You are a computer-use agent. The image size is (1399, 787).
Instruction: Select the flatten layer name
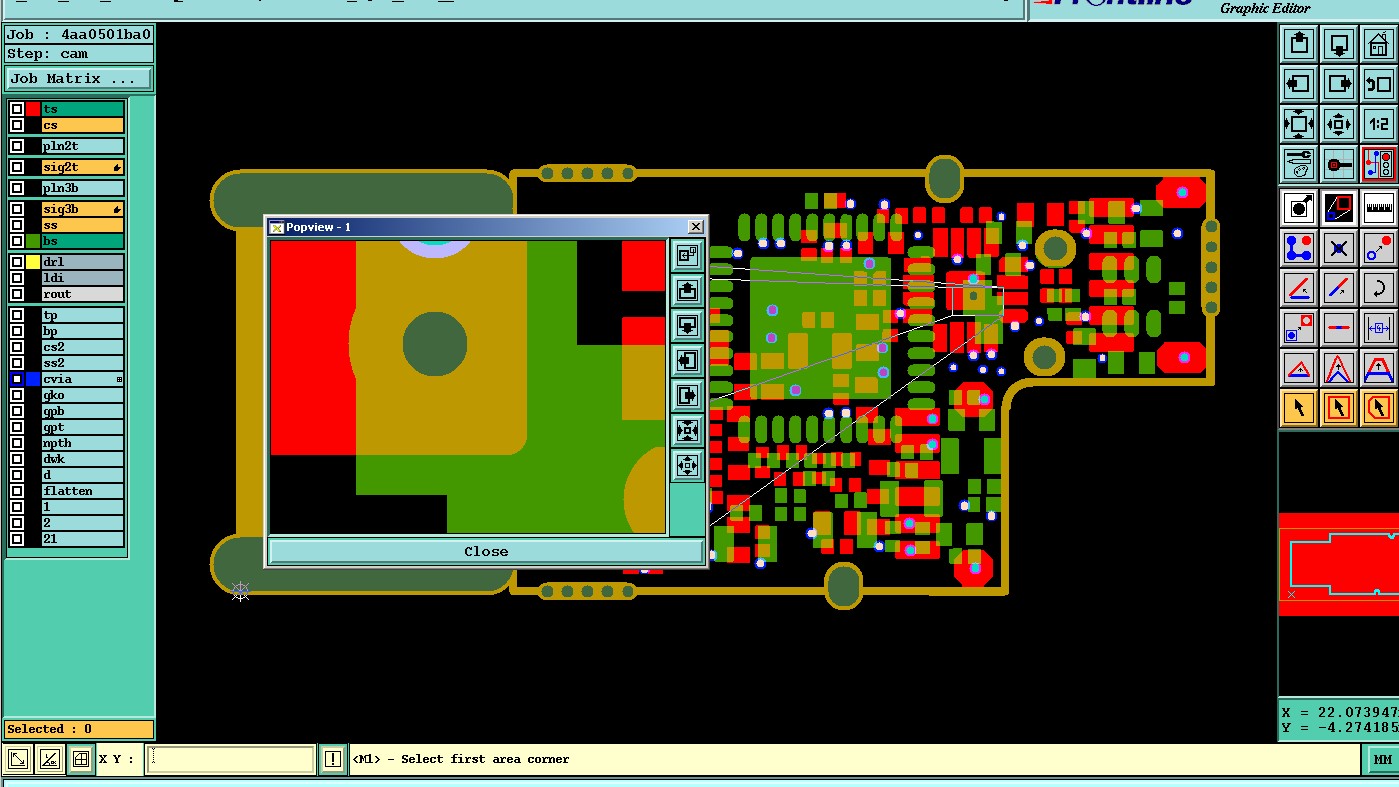[x=83, y=491]
